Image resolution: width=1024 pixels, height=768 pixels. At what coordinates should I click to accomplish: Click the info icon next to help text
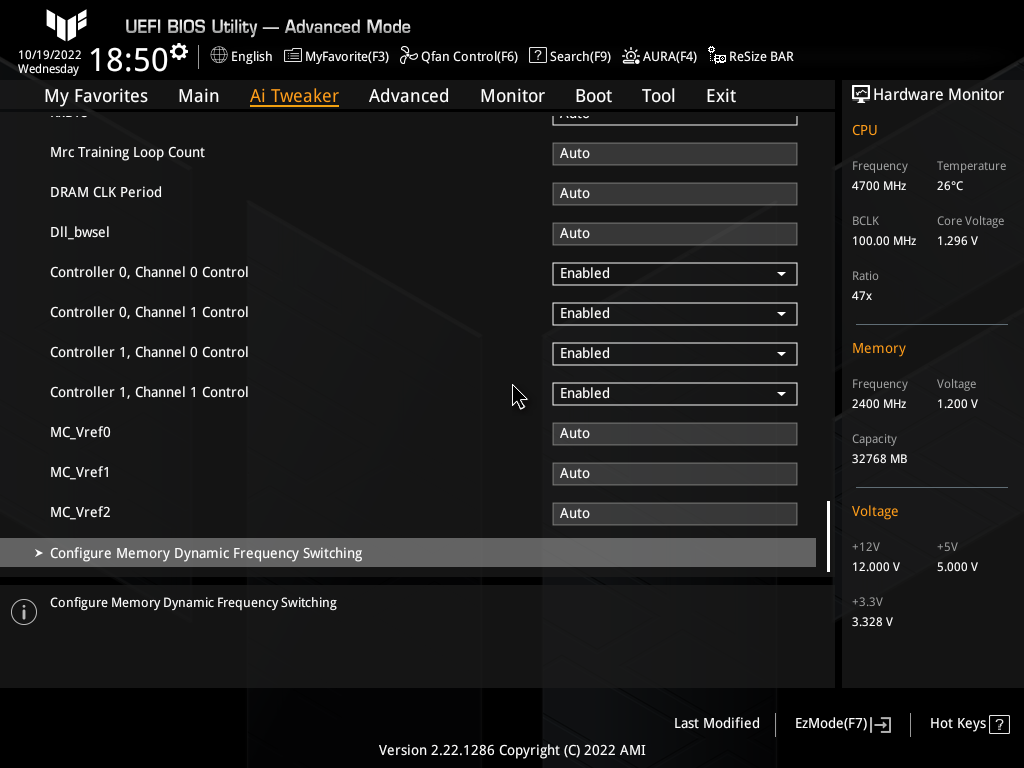point(23,611)
